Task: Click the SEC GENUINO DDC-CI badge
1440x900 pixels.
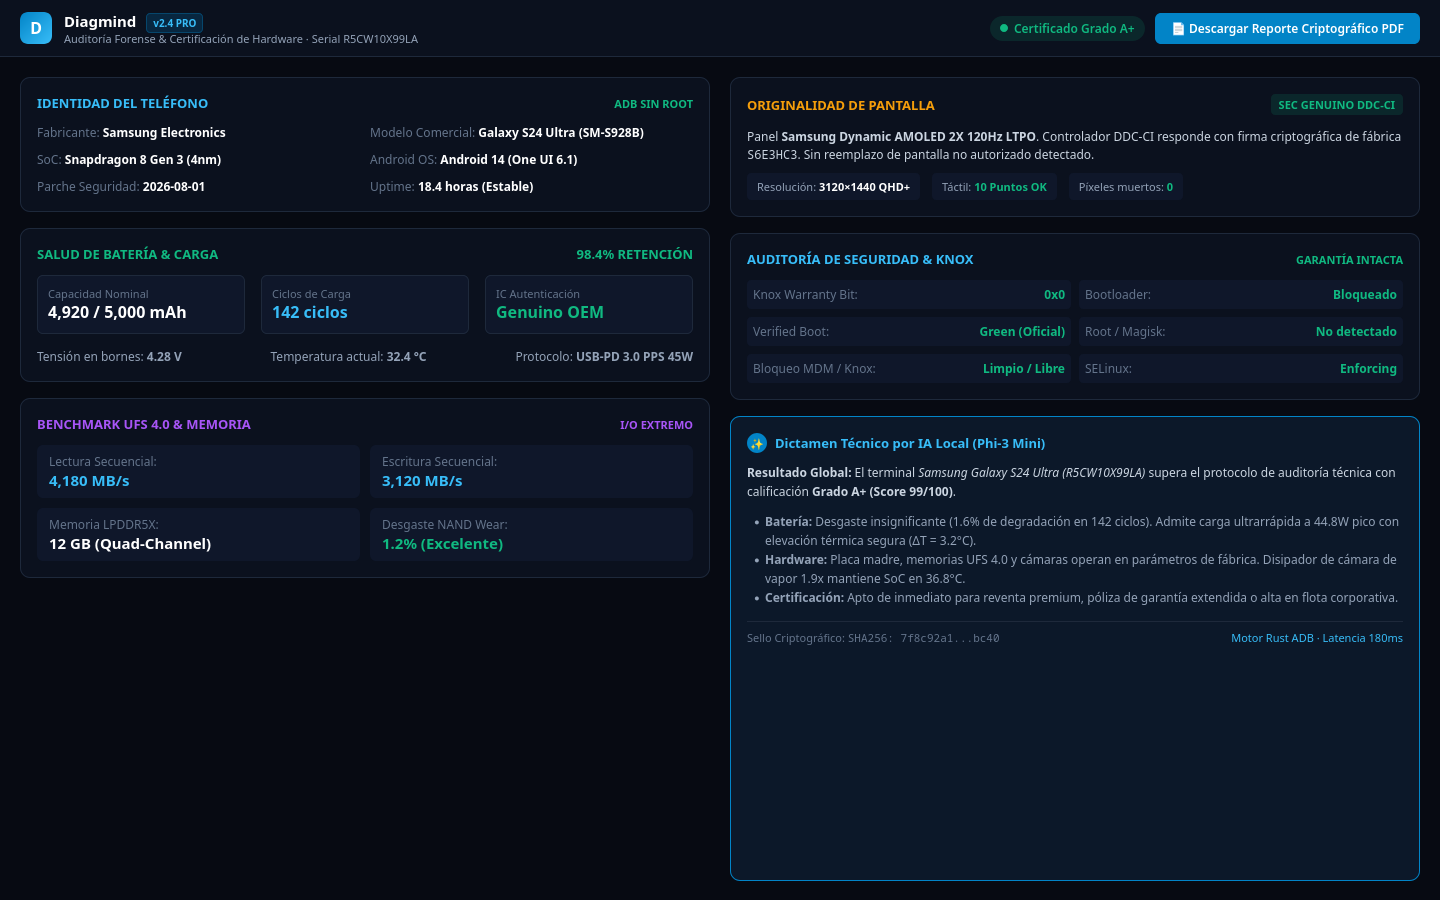Action: (1336, 105)
